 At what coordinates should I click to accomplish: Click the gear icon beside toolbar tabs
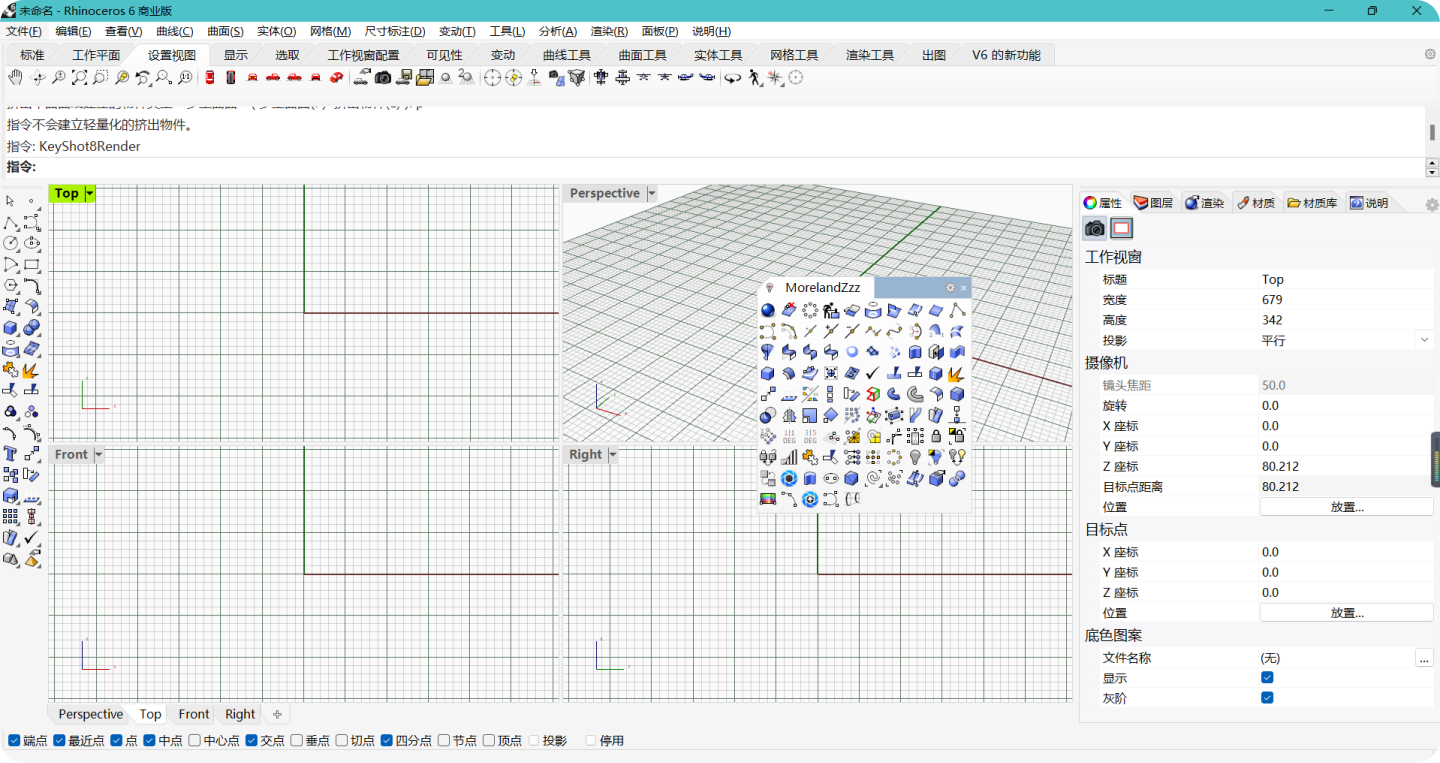pyautogui.click(x=1430, y=54)
